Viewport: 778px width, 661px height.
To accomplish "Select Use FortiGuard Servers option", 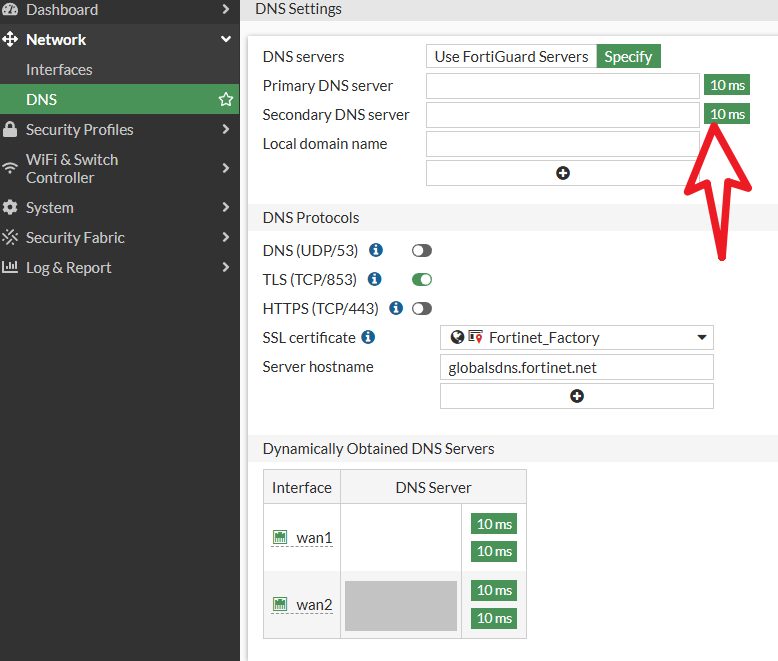I will 511,57.
